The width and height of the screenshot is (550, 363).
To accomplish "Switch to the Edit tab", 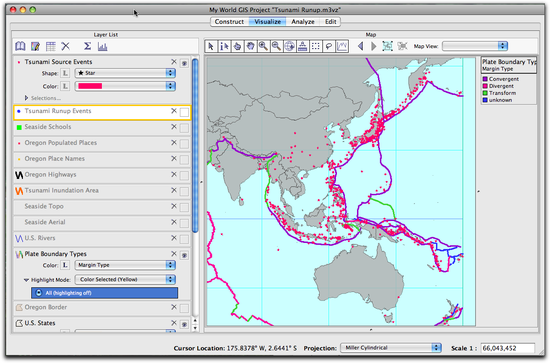I will click(x=330, y=22).
